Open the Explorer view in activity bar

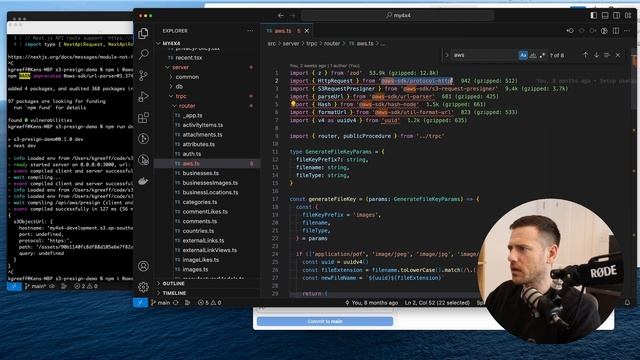click(143, 33)
